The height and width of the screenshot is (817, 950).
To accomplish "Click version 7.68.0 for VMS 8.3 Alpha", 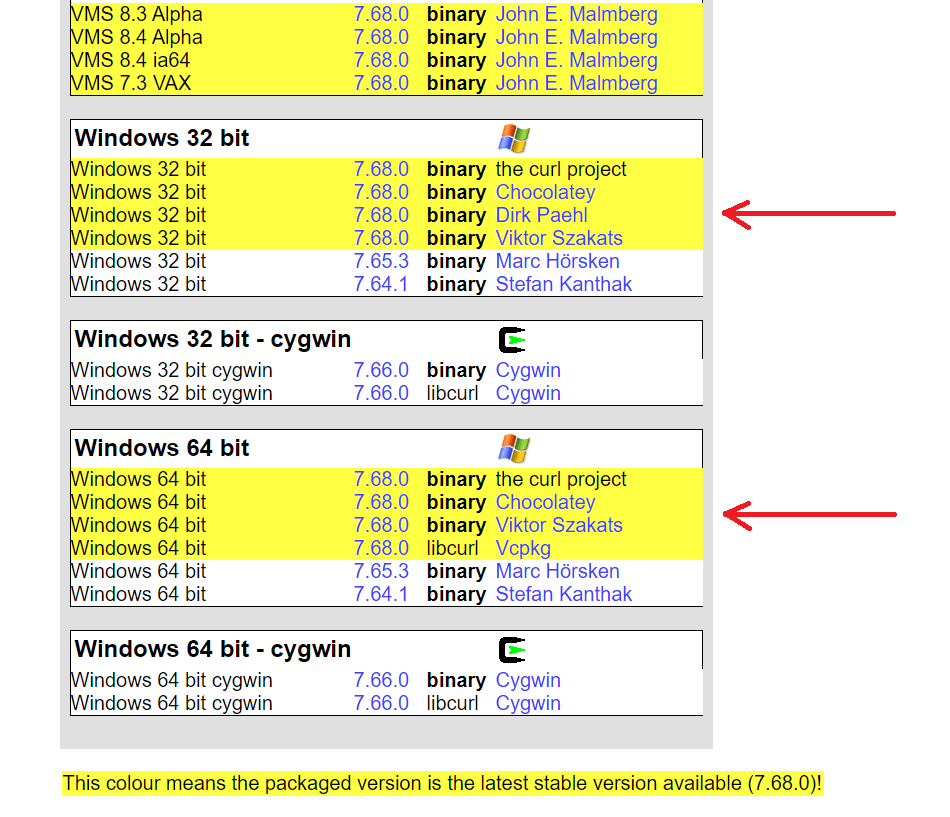I will [381, 14].
